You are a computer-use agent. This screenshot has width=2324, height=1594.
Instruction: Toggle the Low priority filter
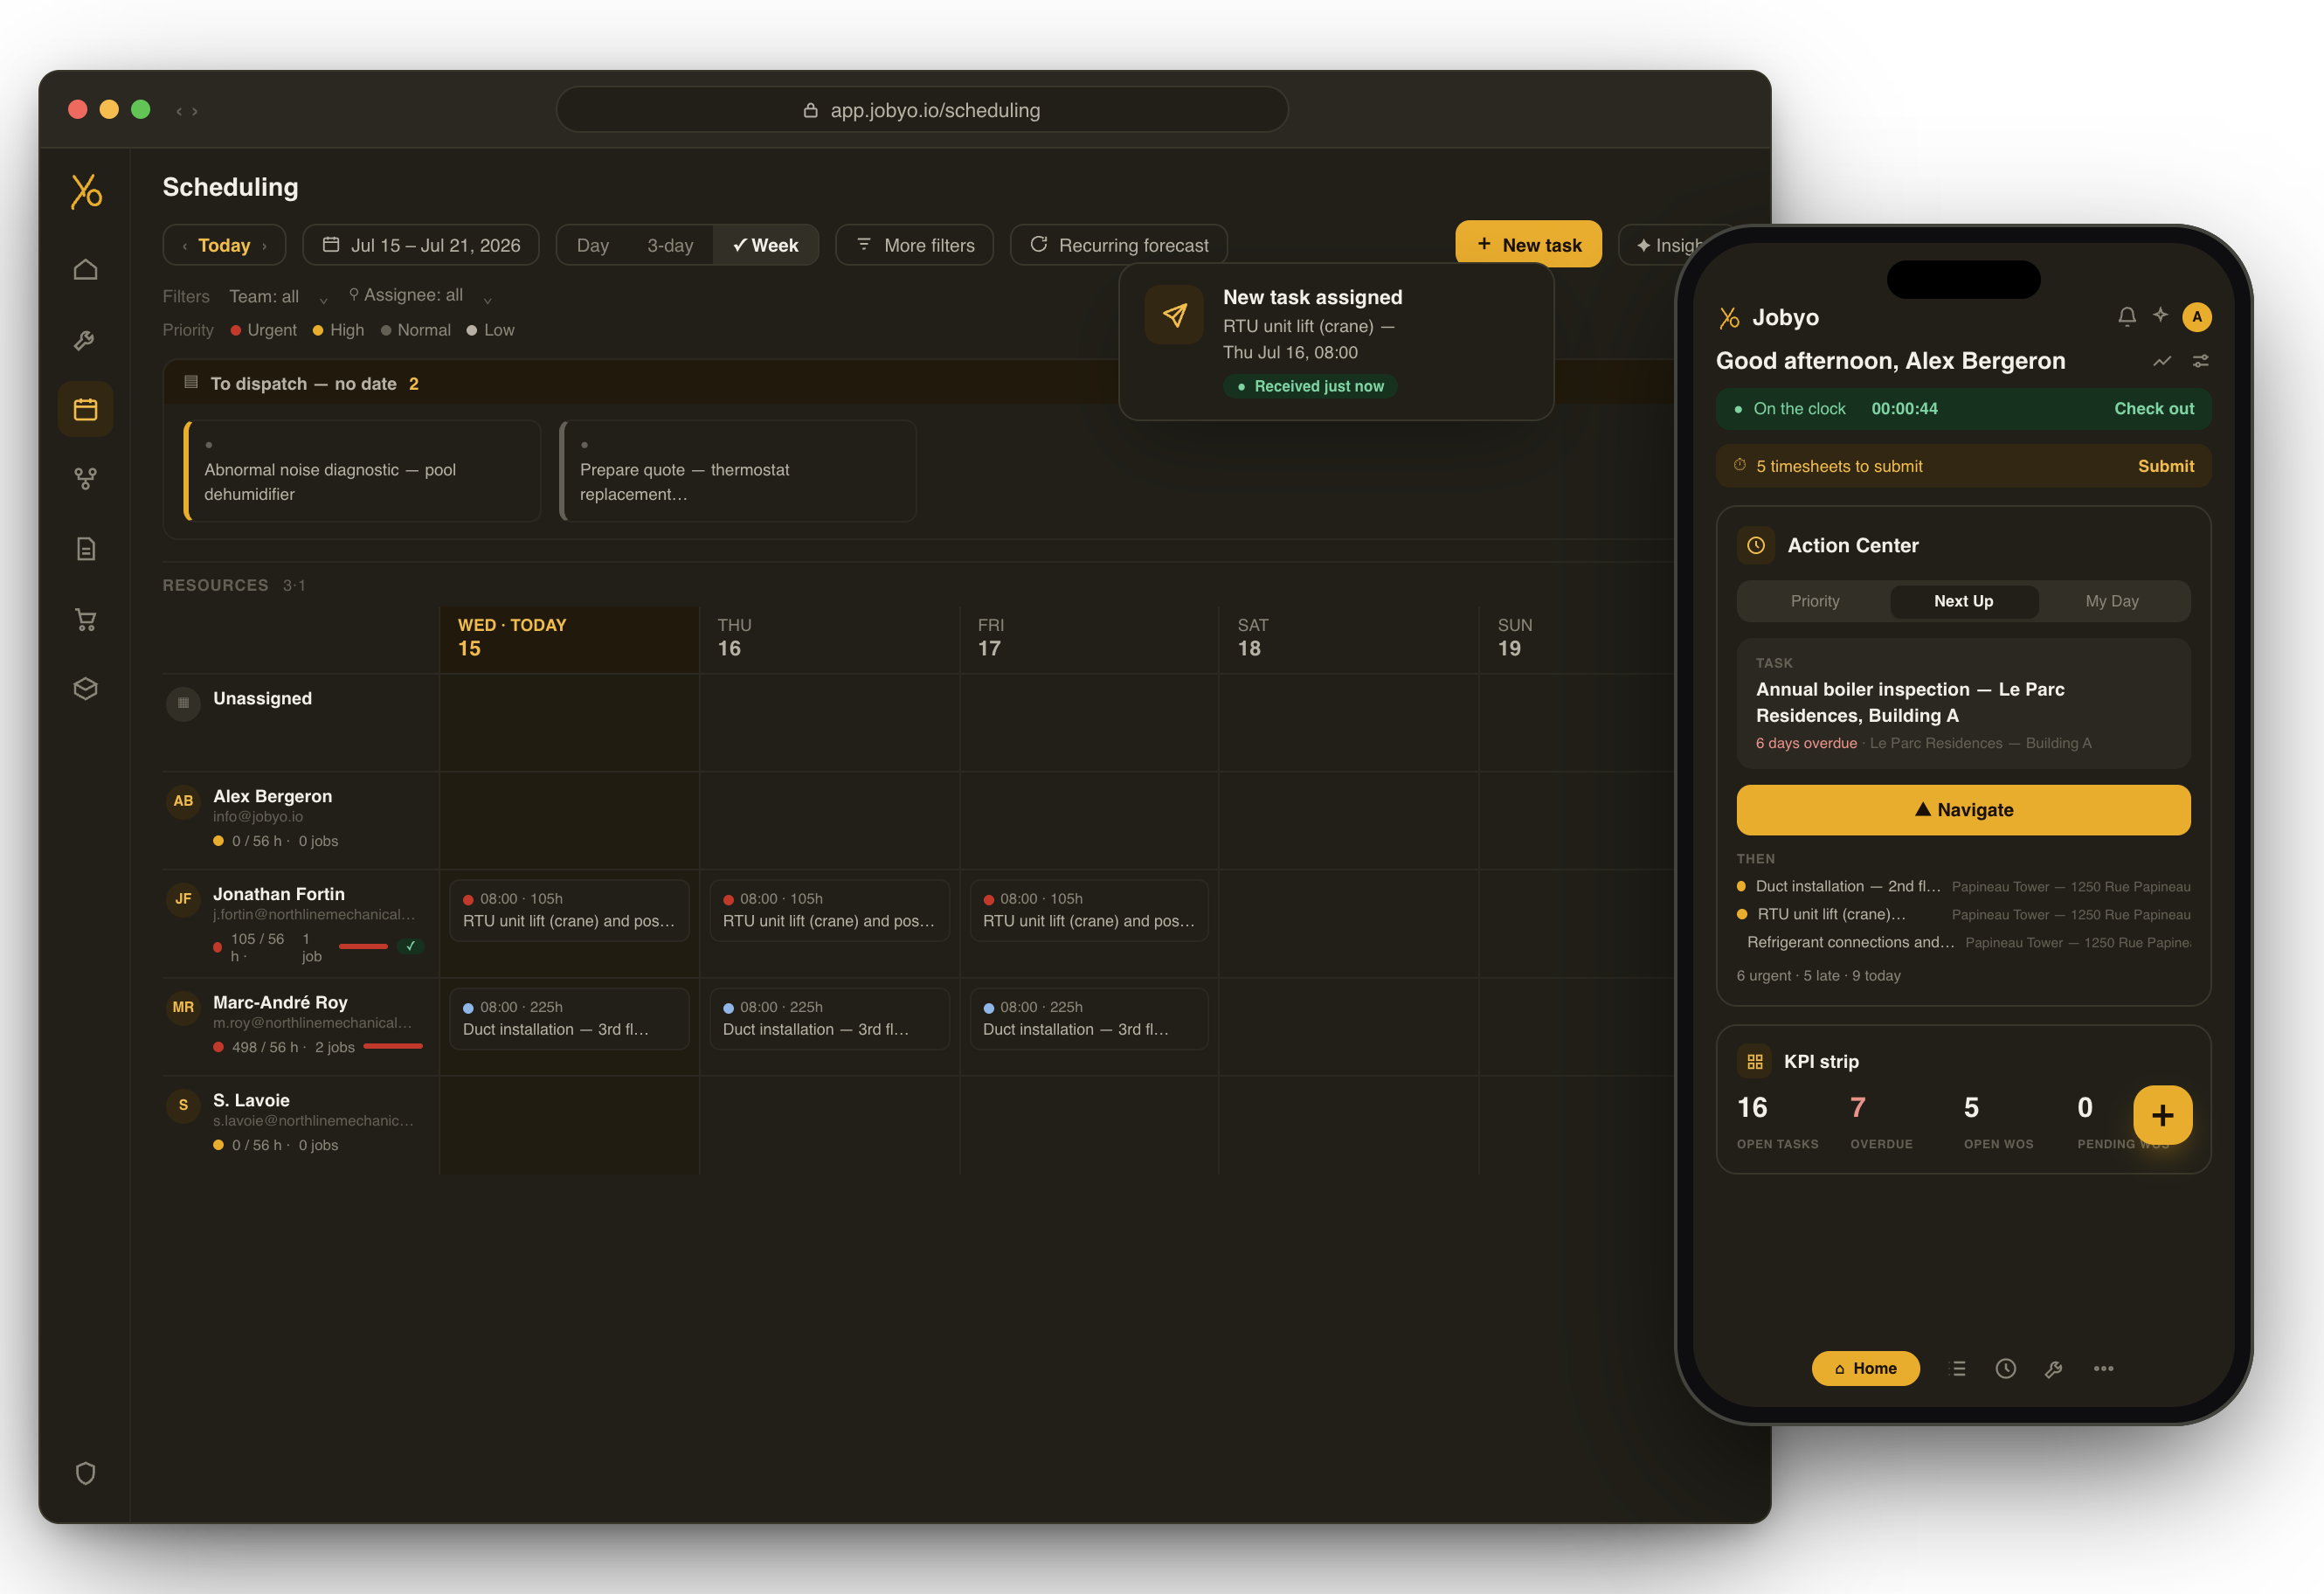(490, 330)
